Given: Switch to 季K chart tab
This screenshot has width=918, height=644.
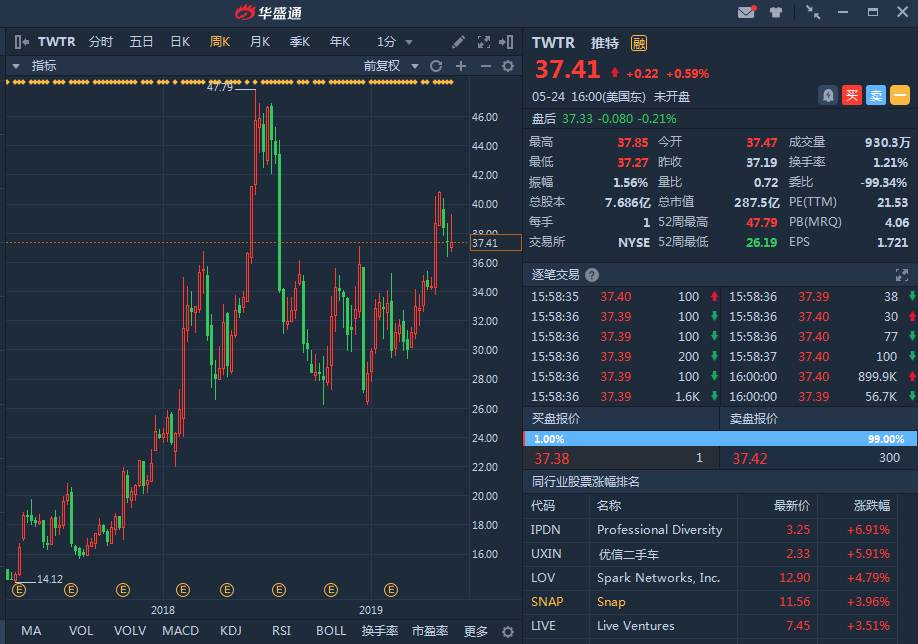Looking at the screenshot, I should [299, 42].
